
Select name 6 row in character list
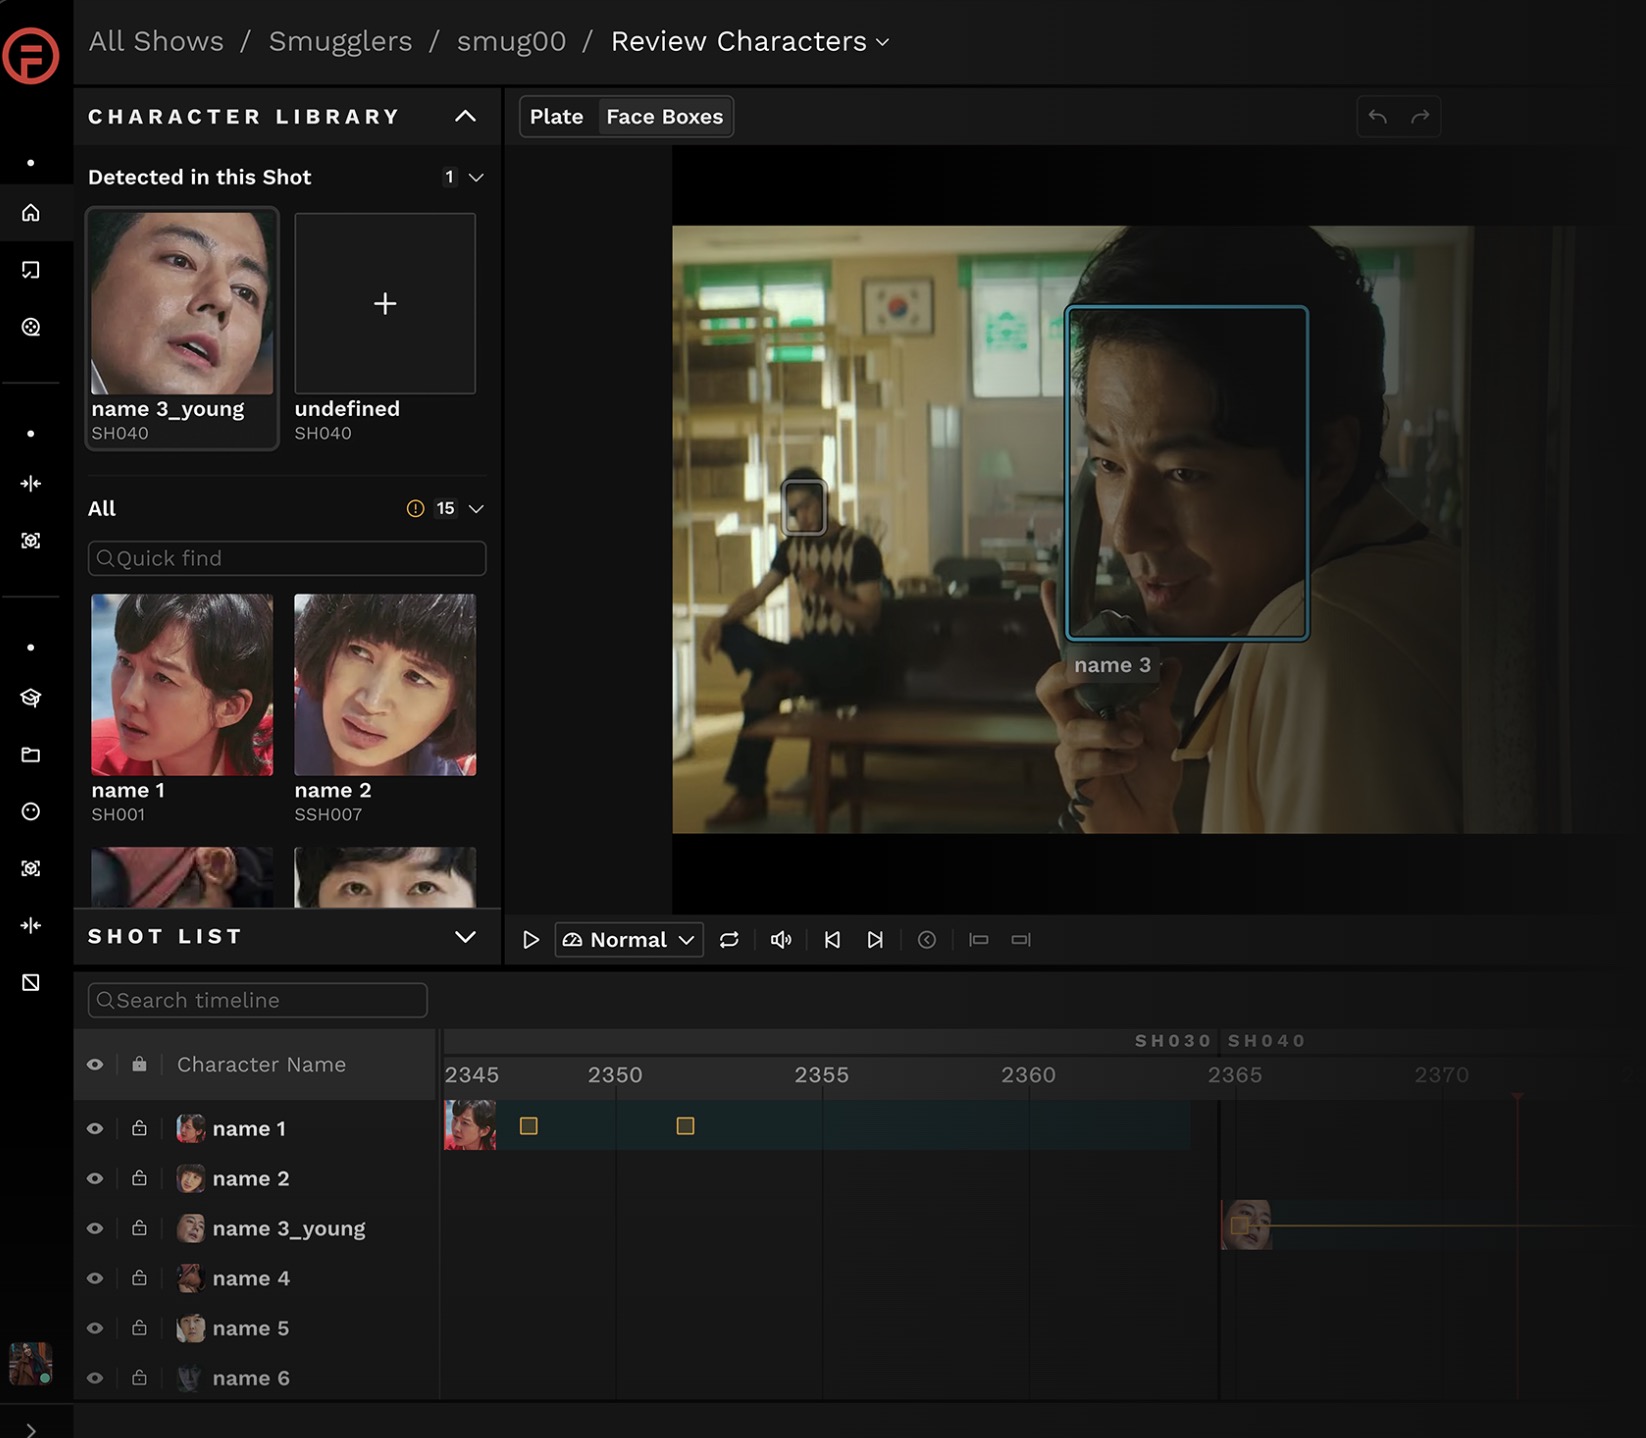point(256,1378)
